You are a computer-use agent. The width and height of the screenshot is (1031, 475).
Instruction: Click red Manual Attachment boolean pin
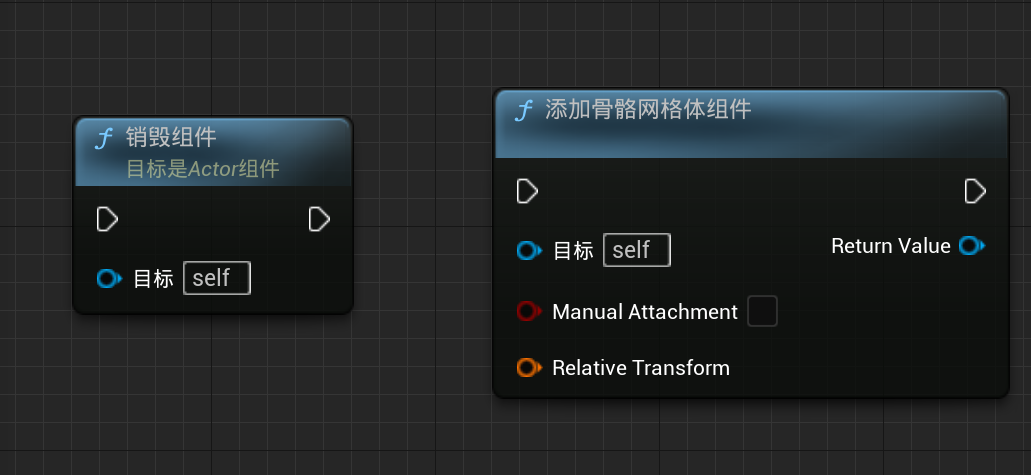coord(529,311)
